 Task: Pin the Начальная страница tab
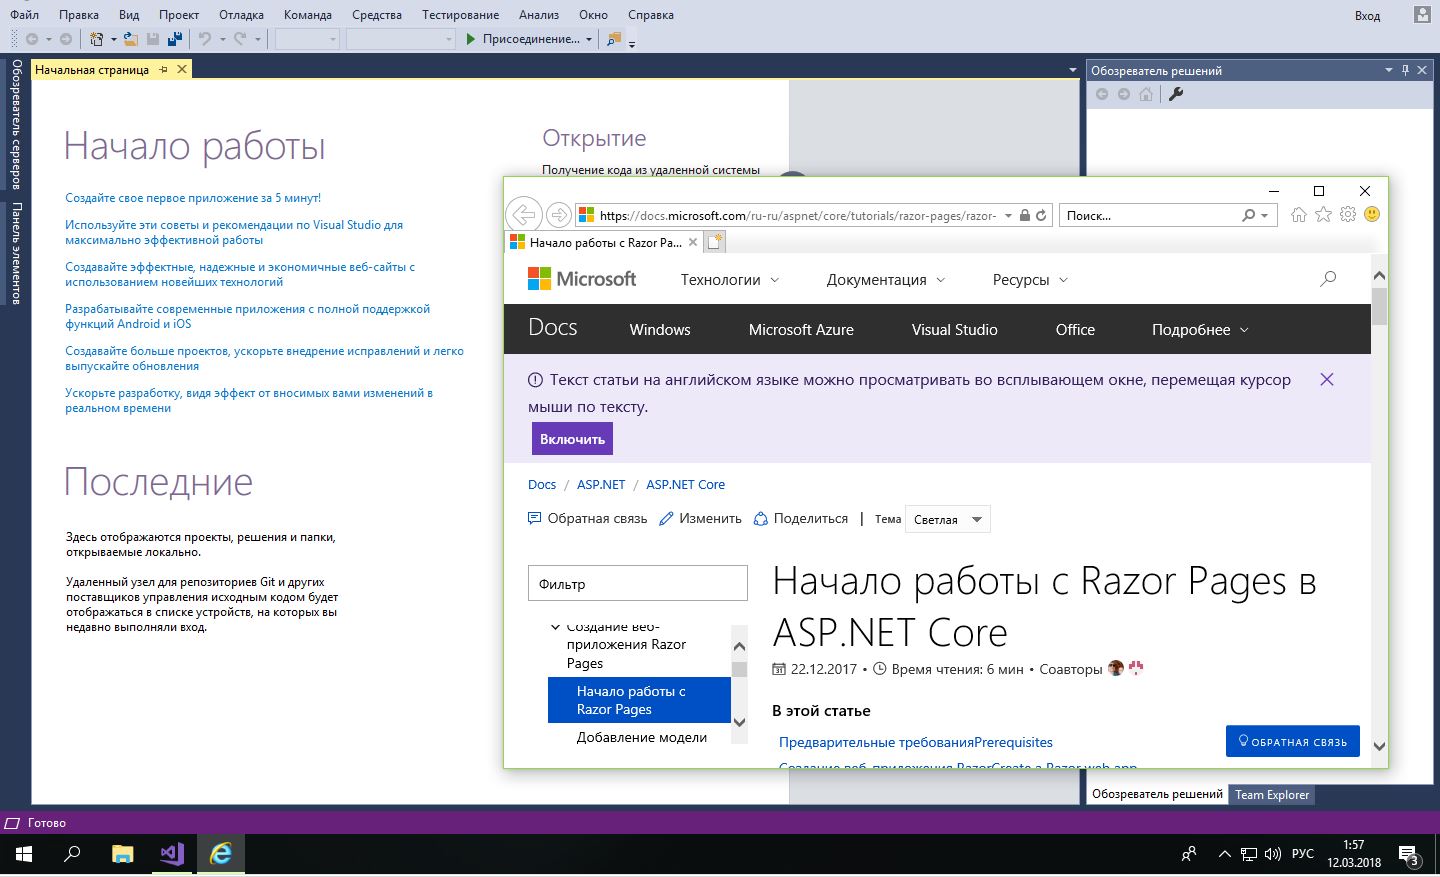coord(164,70)
